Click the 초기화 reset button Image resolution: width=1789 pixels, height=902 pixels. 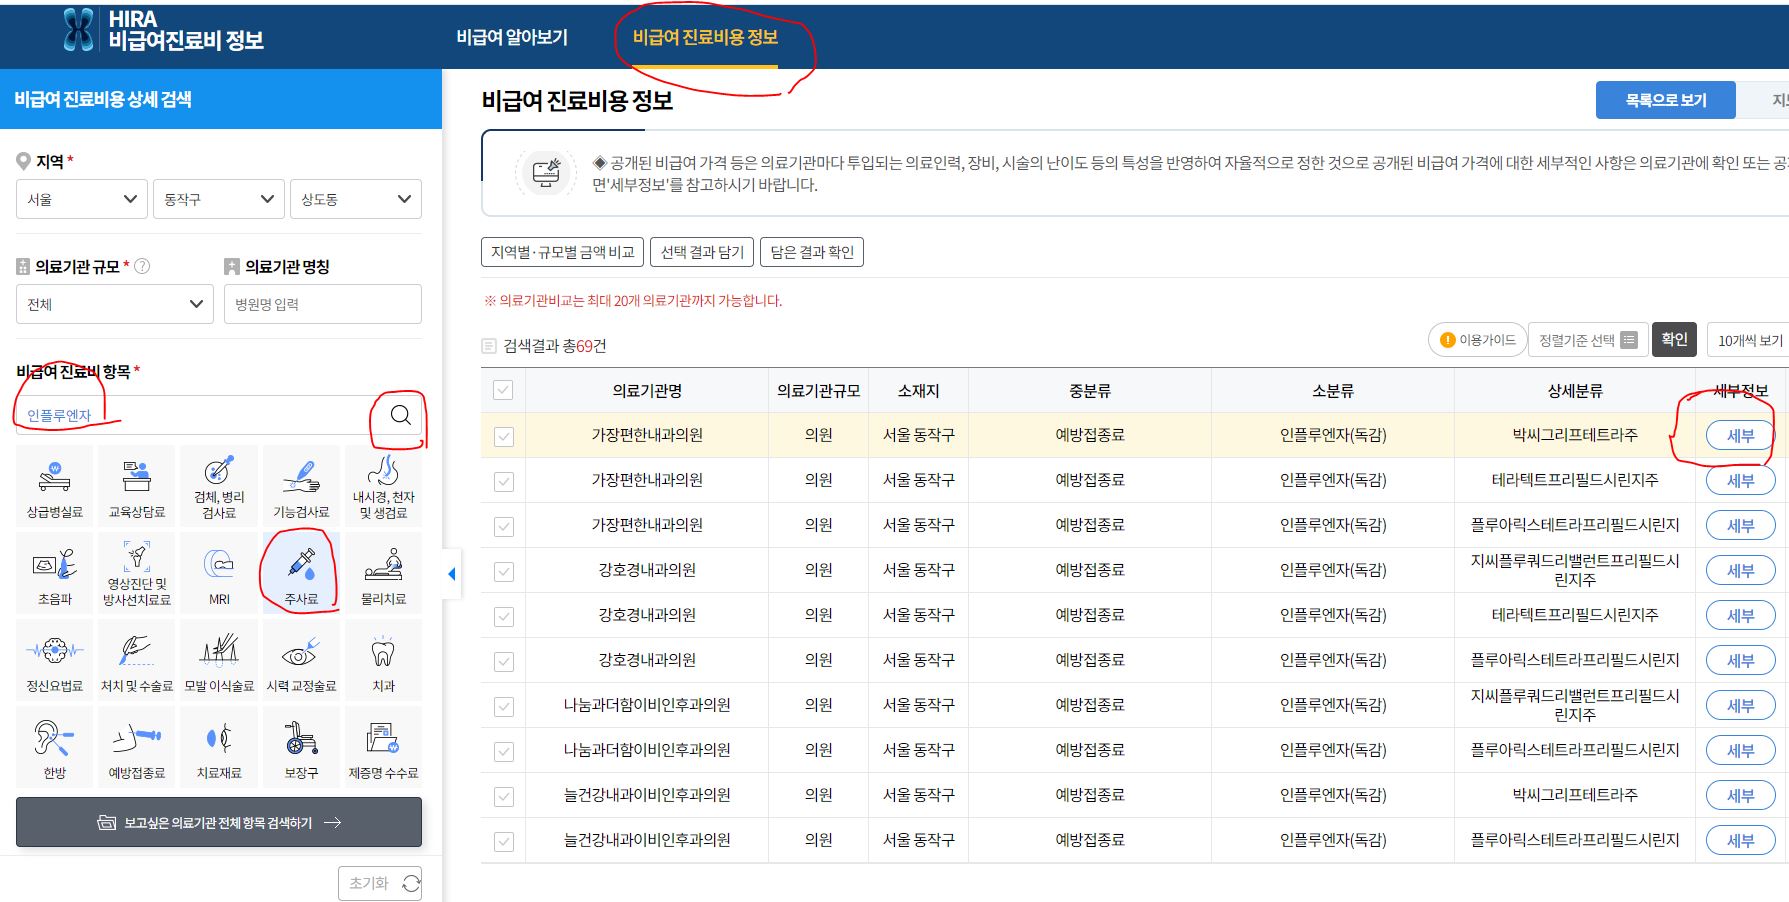380,883
